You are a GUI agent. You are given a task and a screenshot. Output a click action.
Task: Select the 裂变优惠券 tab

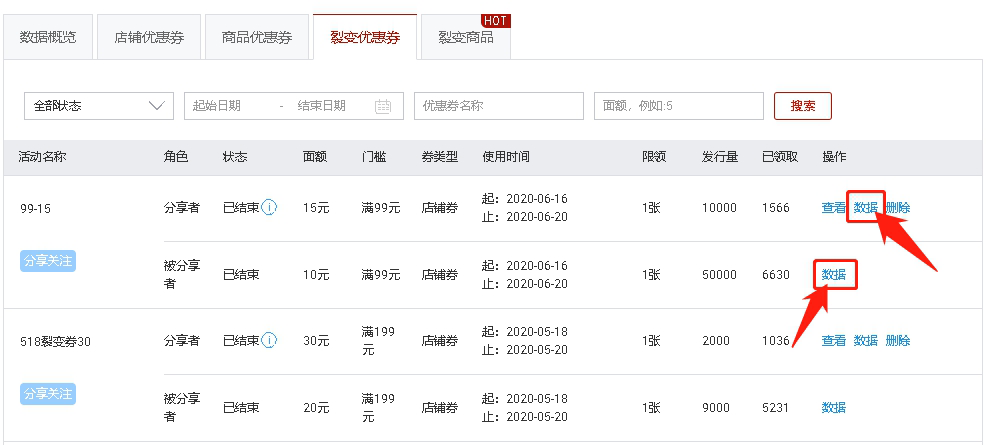[x=365, y=38]
